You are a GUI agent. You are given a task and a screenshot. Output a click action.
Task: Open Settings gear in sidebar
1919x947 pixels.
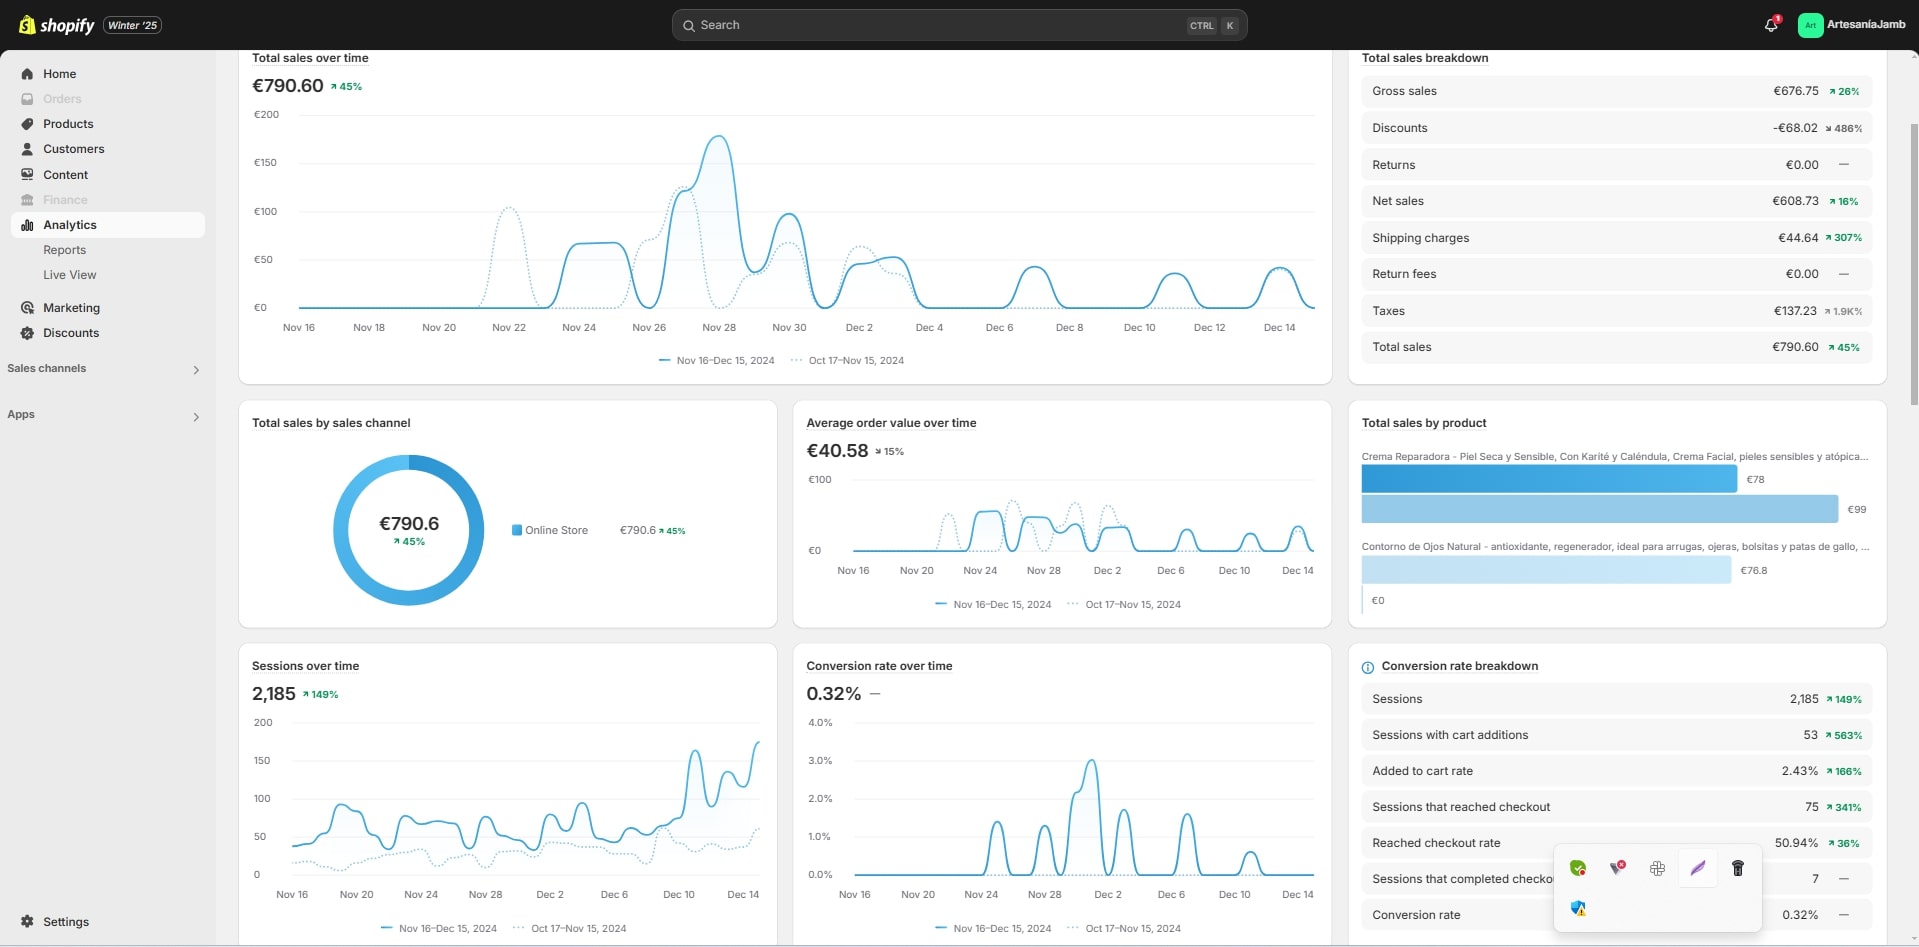[x=27, y=922]
